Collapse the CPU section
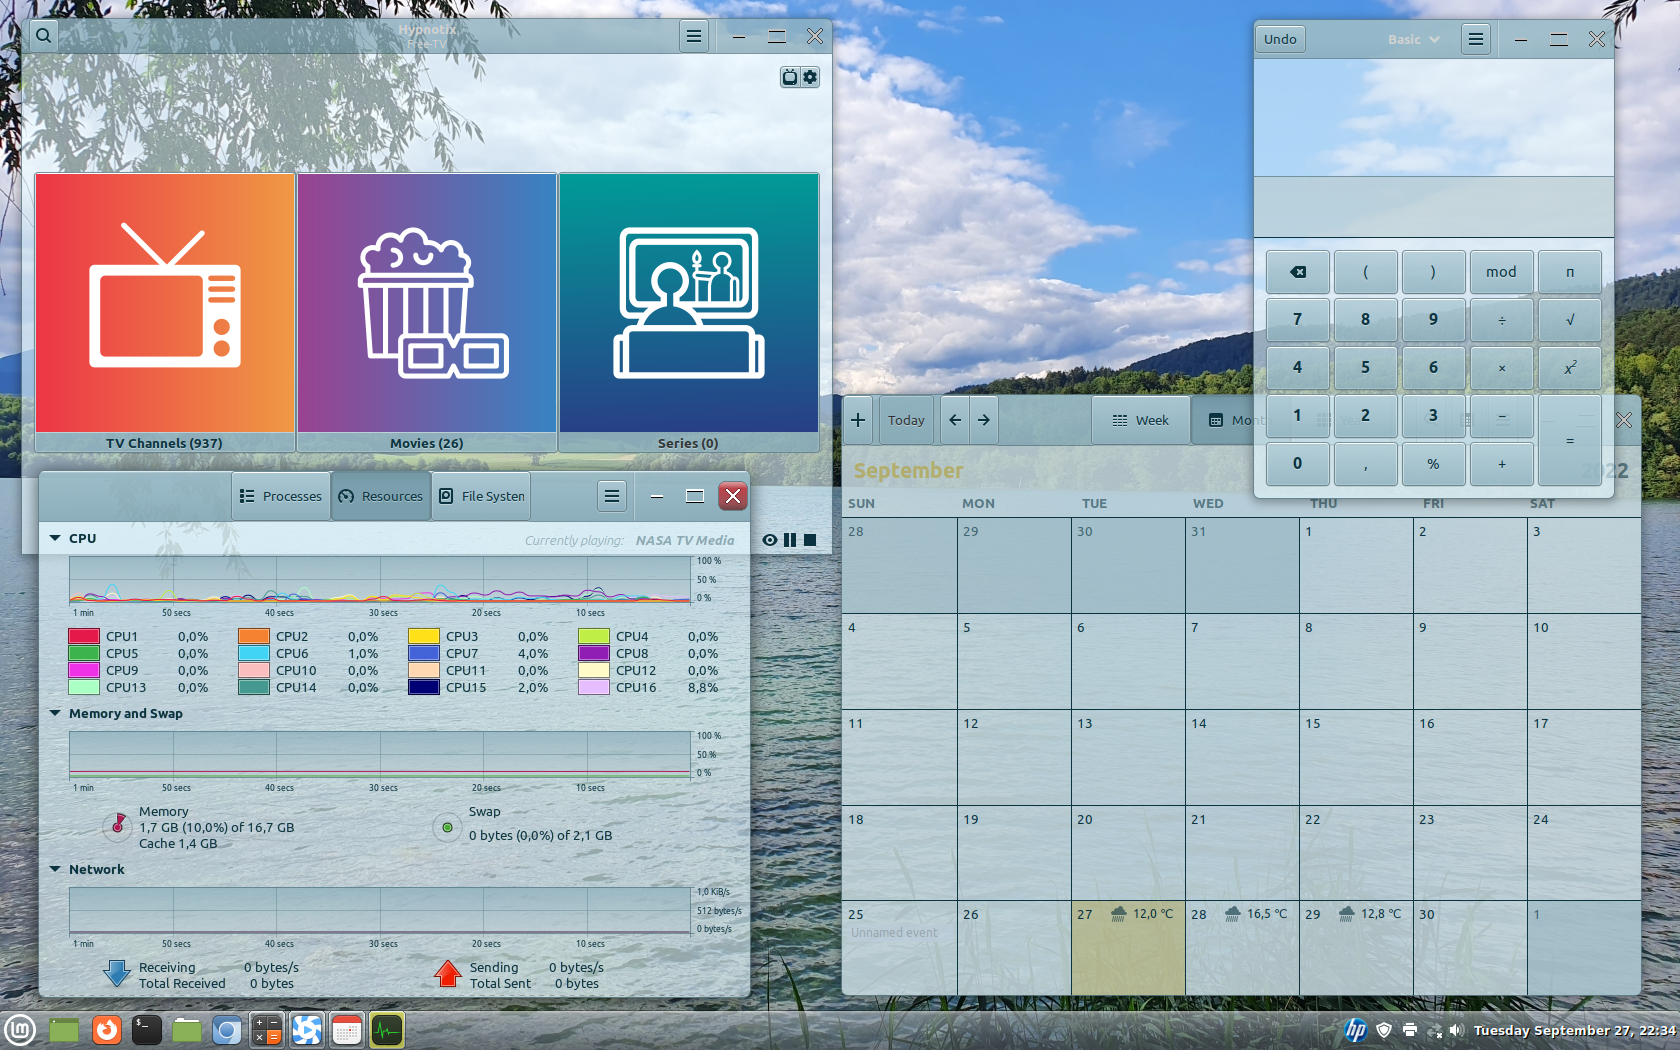This screenshot has width=1680, height=1050. tap(55, 538)
